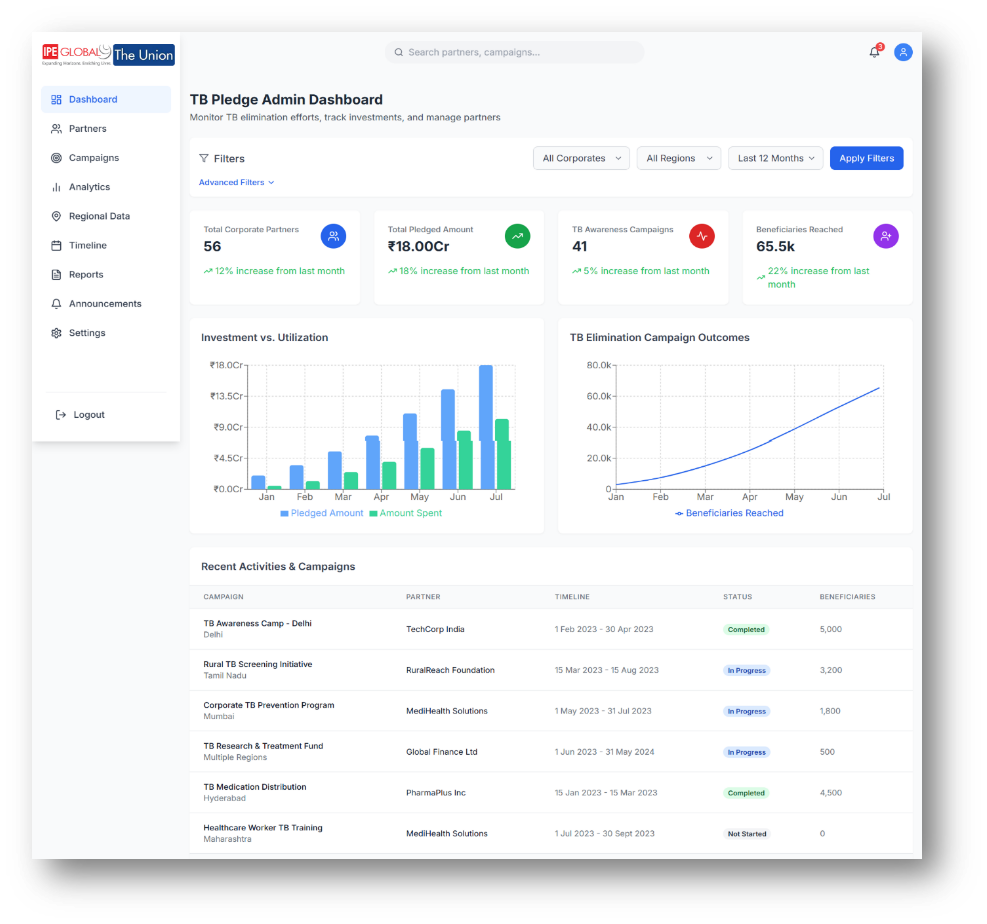Toggle Amount Spent legend in chart

[406, 513]
